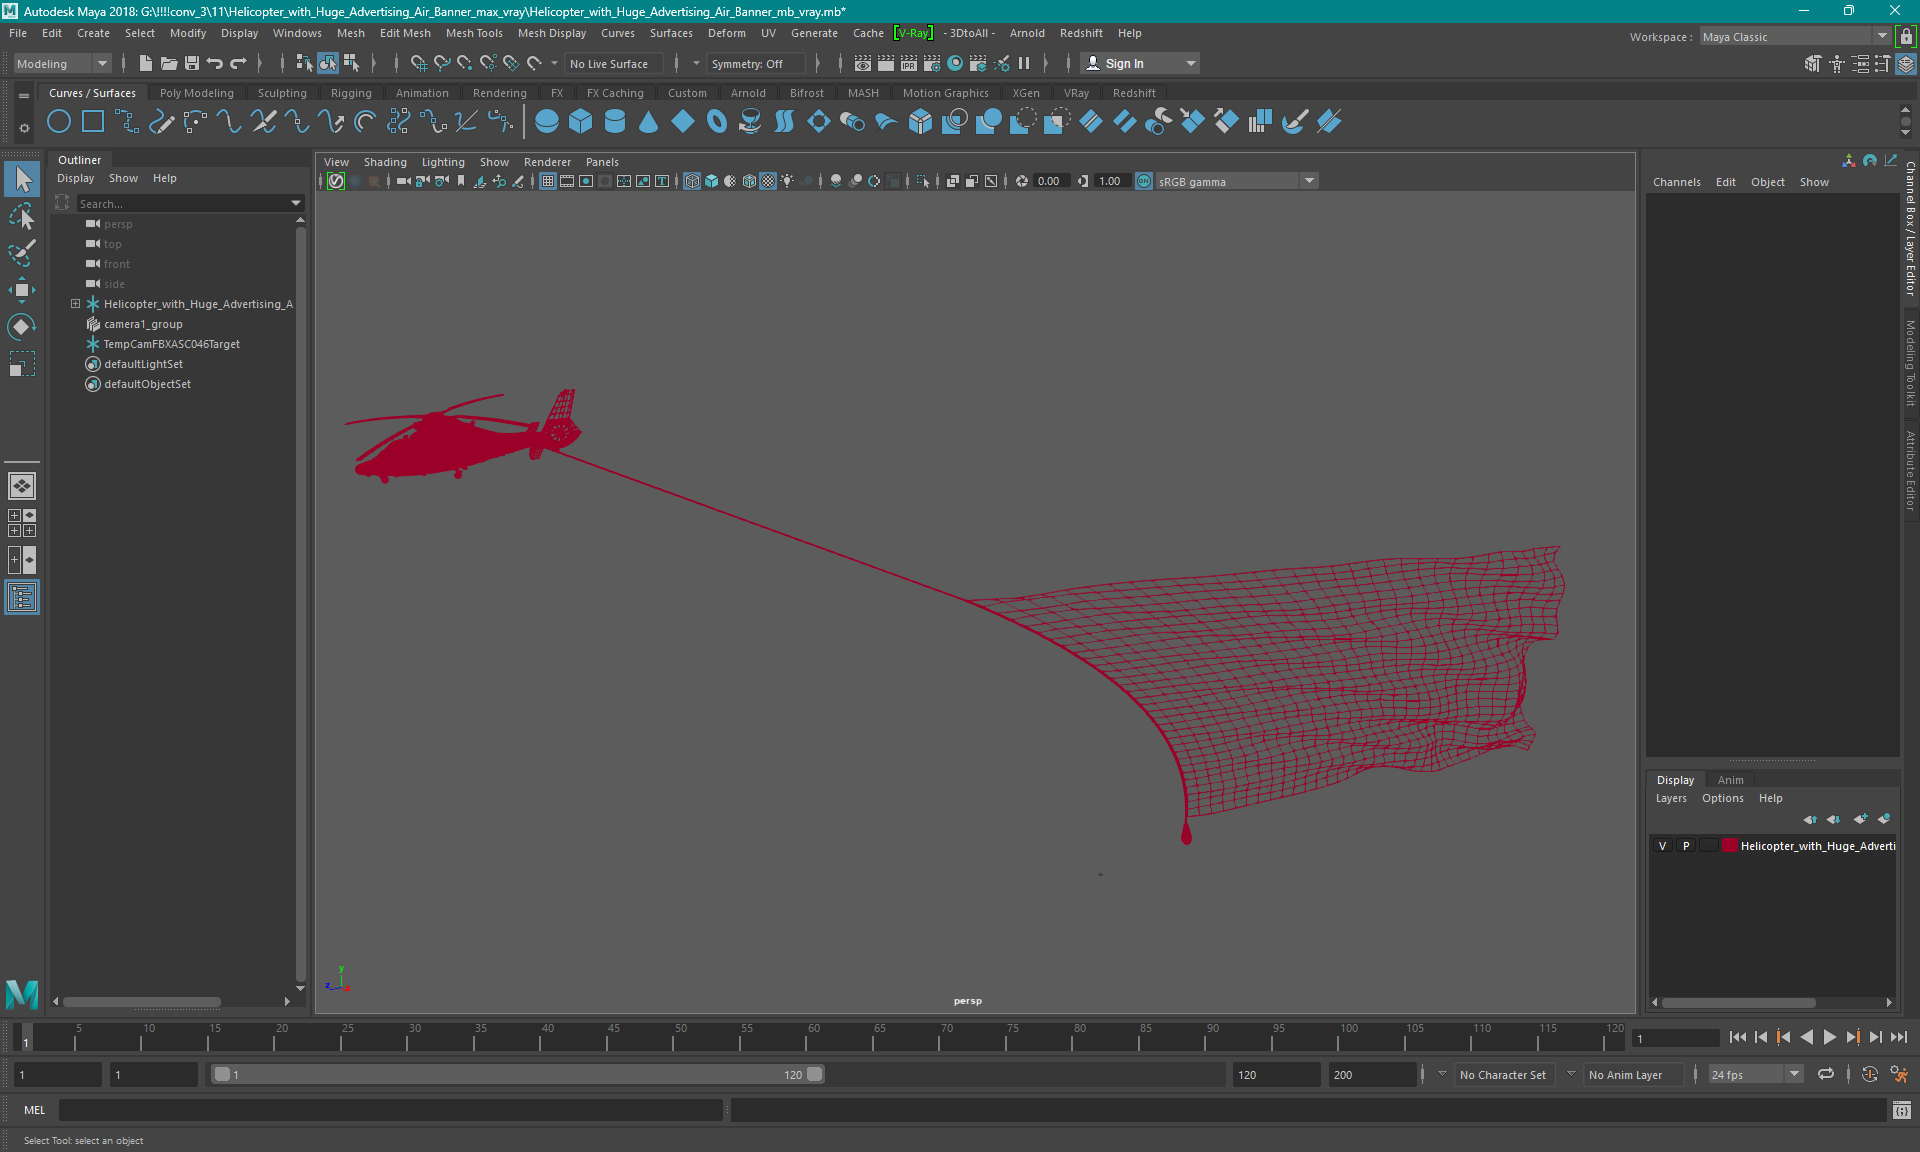Image resolution: width=1920 pixels, height=1152 pixels.
Task: Switch to single perspective view layout
Action: 22,486
